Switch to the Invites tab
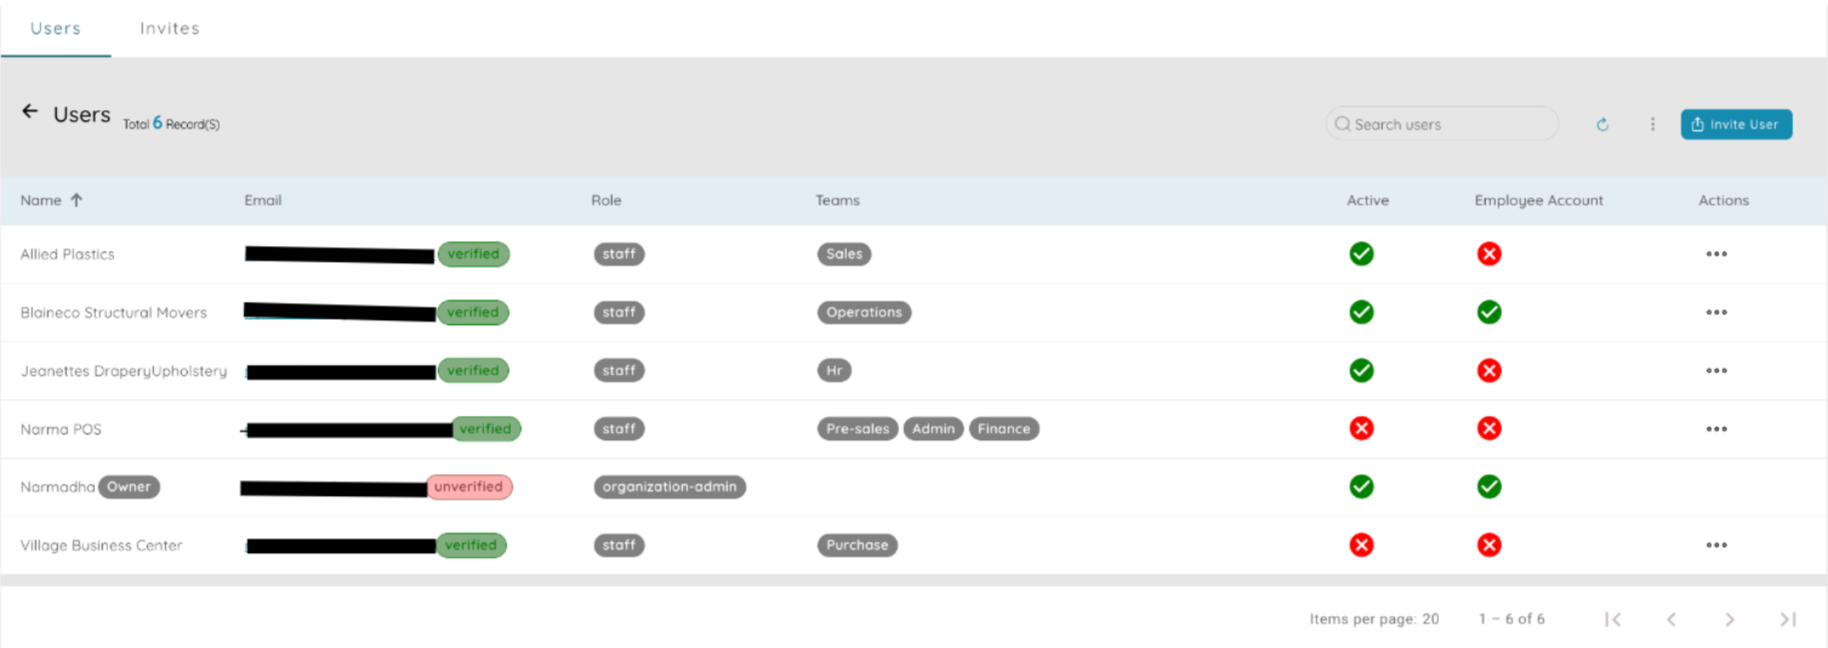The height and width of the screenshot is (648, 1828). (x=169, y=28)
